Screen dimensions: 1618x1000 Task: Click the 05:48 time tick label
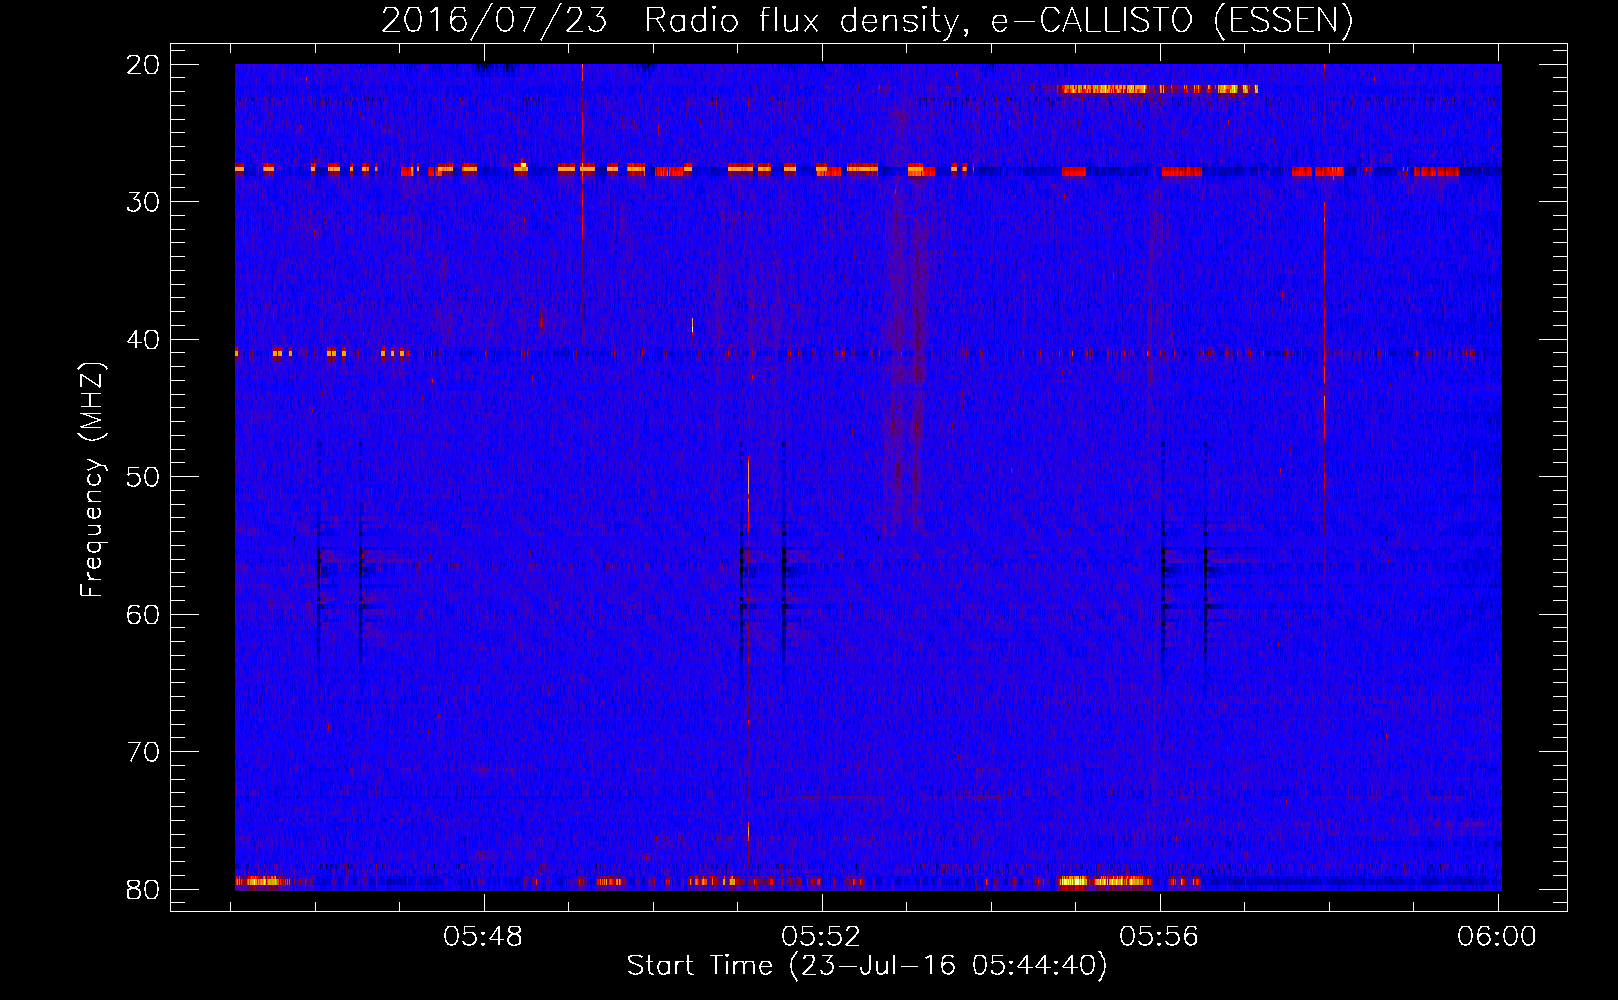(484, 937)
